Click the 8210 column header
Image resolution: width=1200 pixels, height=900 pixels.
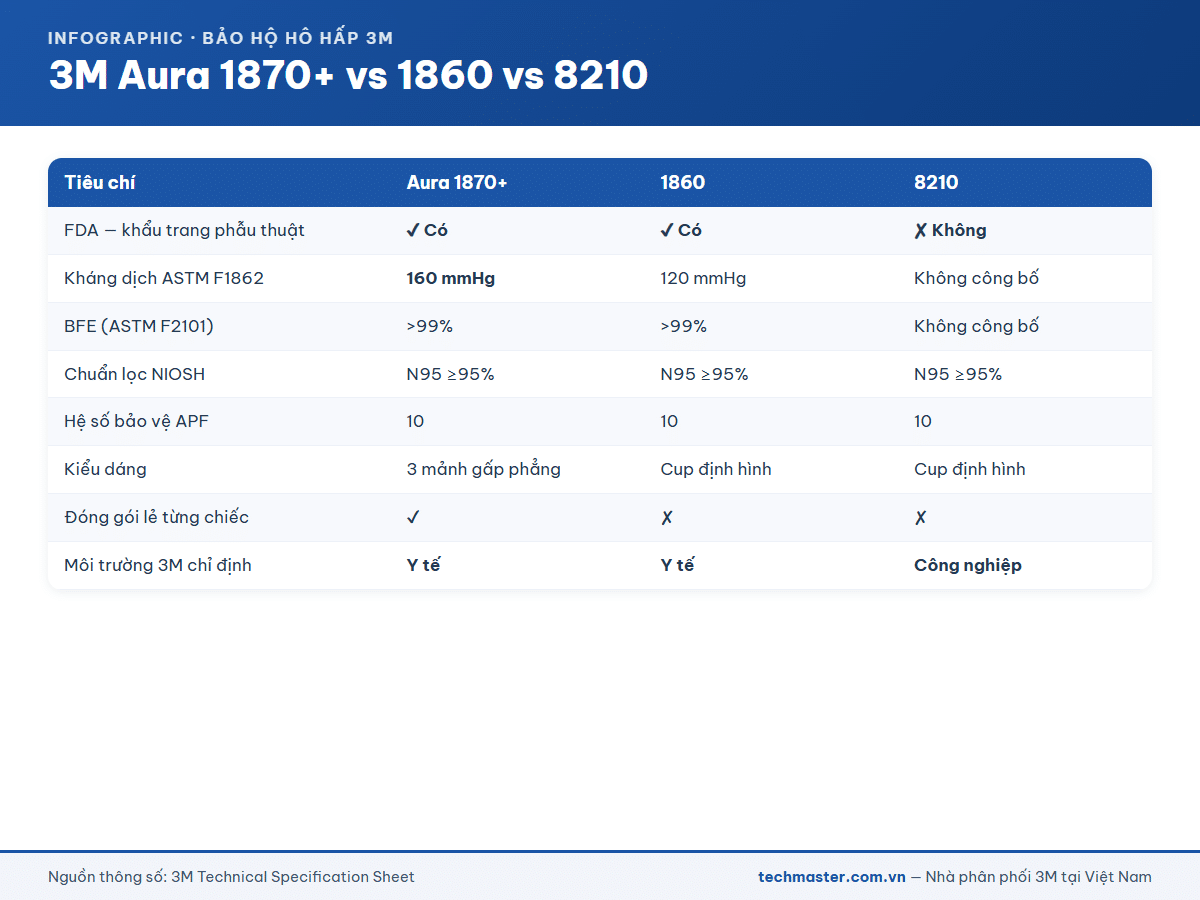coord(936,183)
